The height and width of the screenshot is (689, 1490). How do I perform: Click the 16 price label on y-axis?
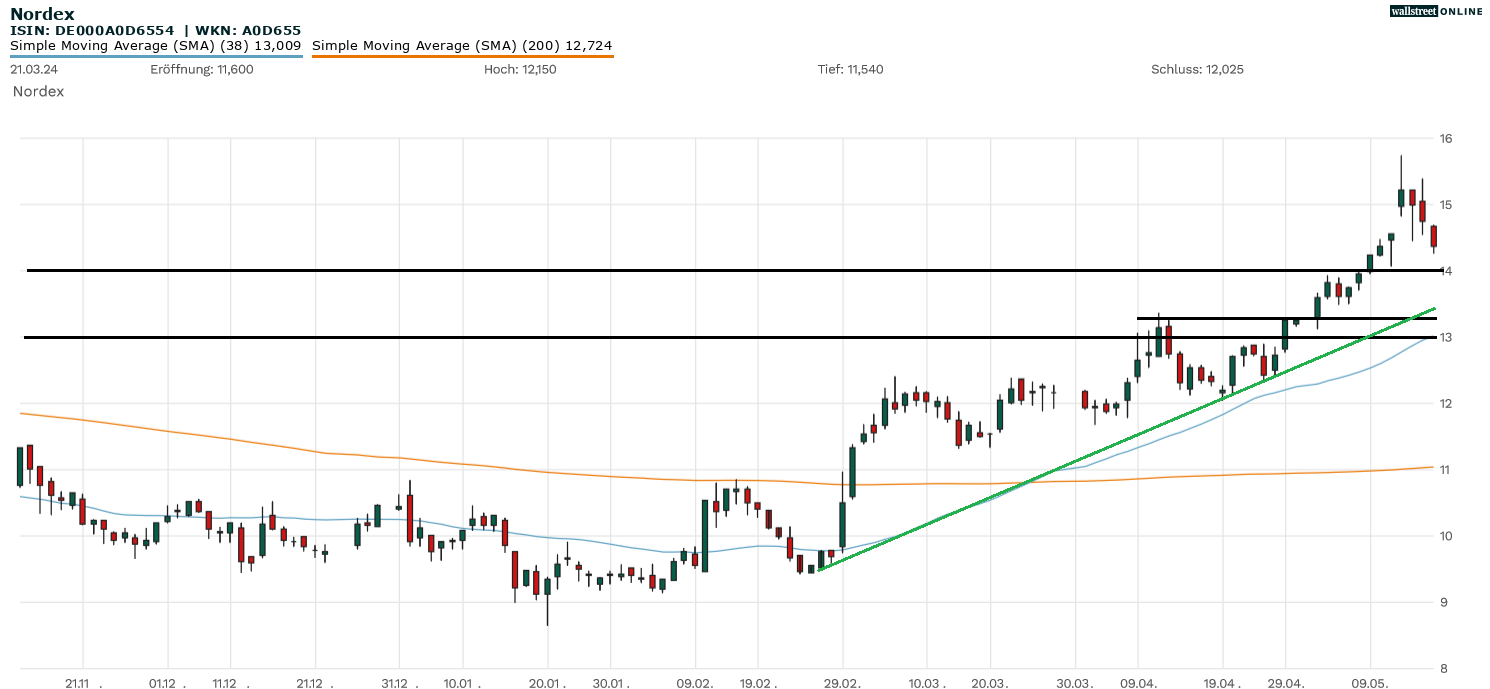point(1445,138)
